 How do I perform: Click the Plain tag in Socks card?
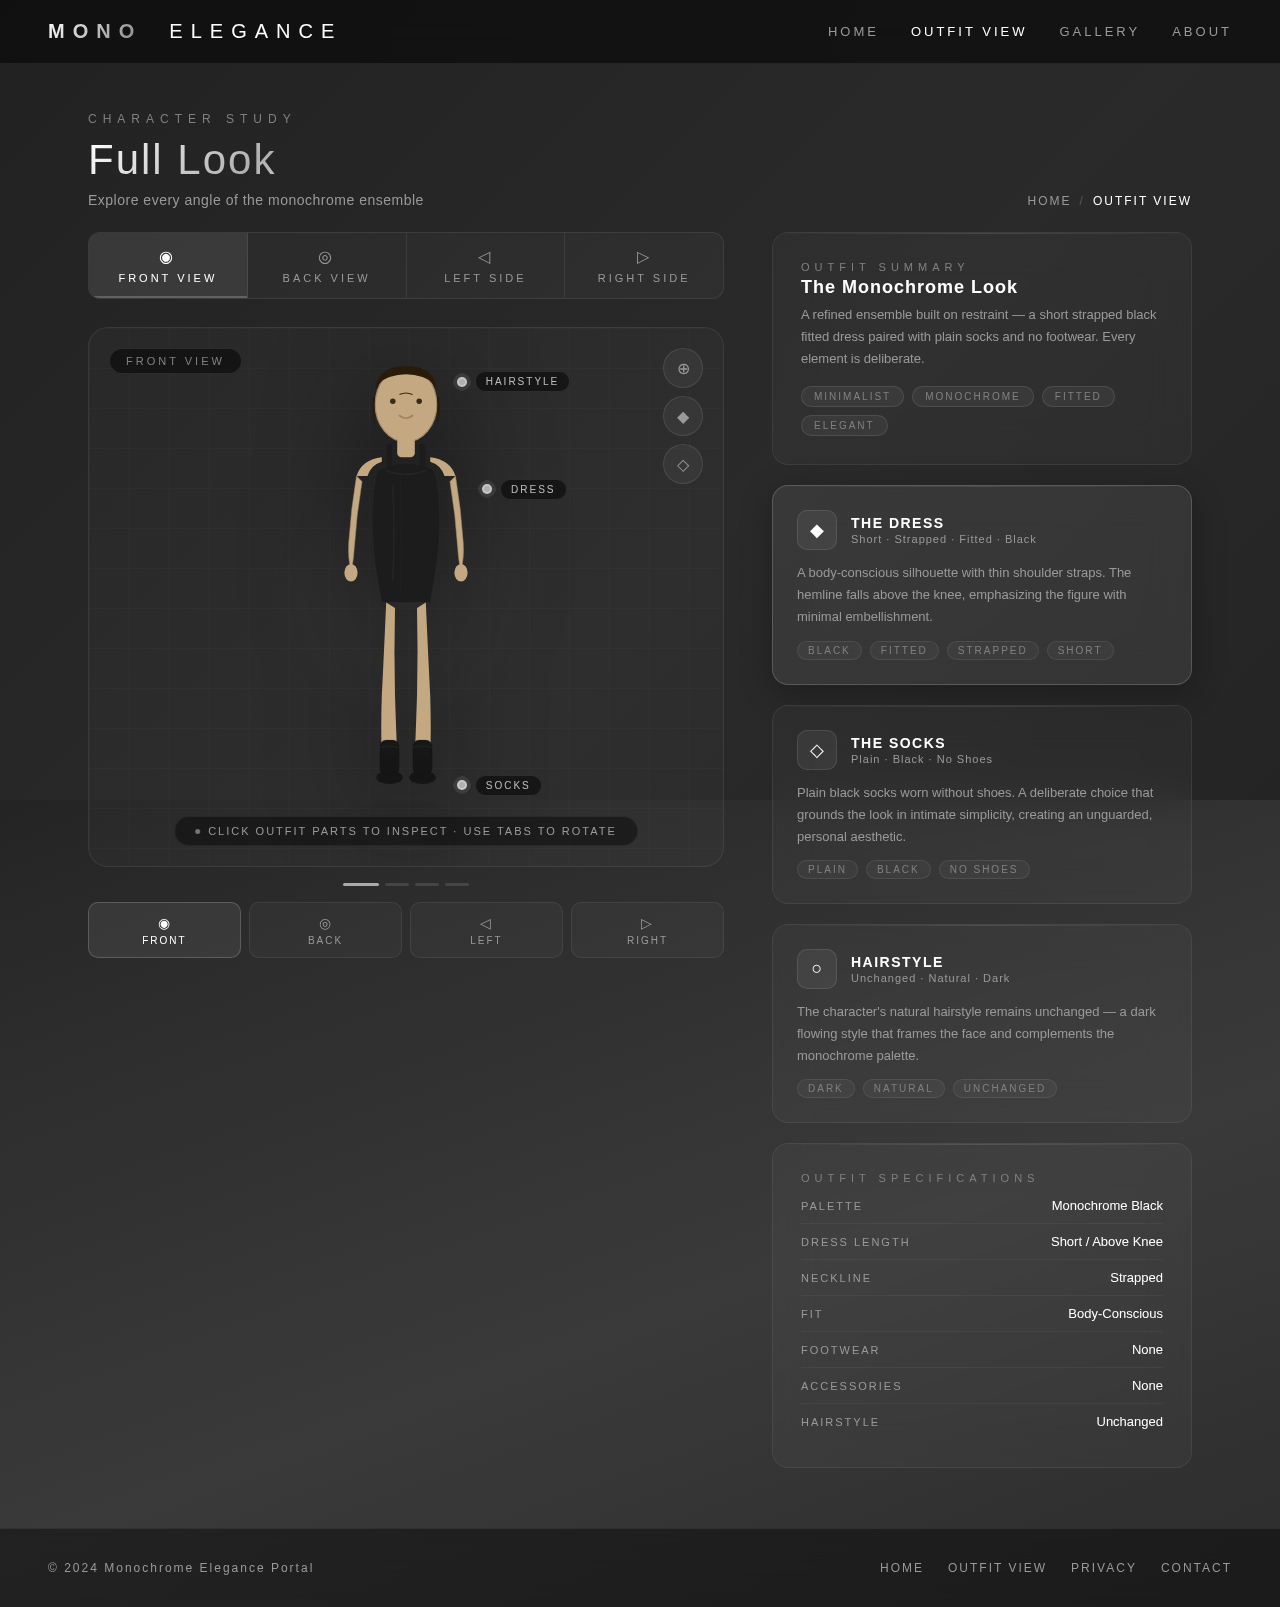(x=827, y=870)
